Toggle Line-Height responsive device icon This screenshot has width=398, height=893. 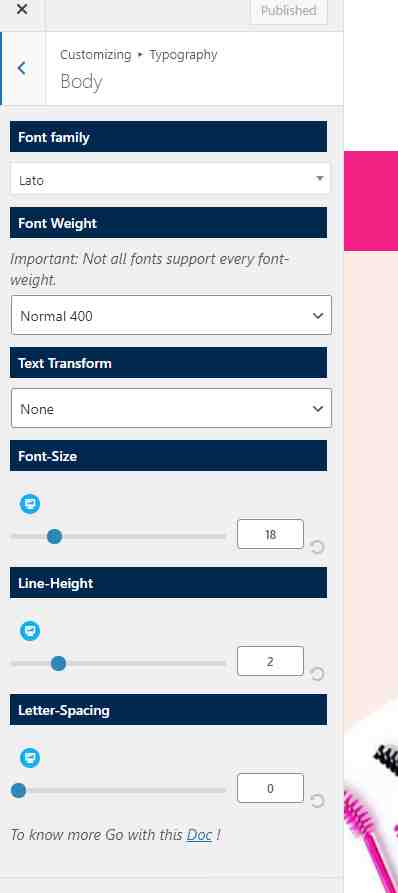[x=30, y=631]
